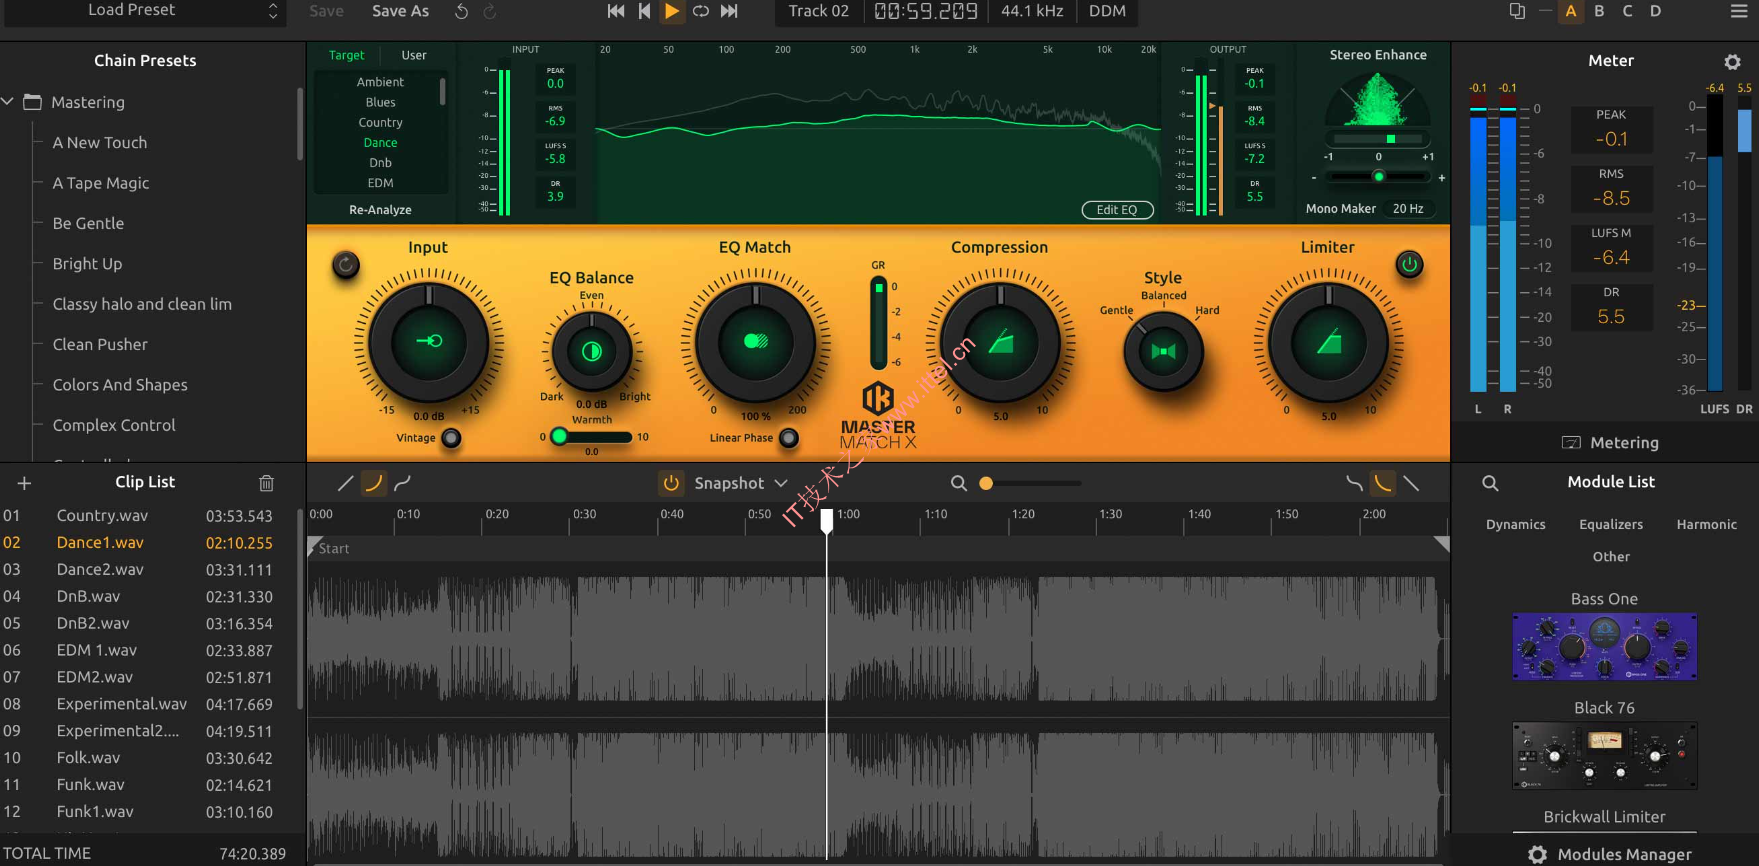Select the exponential fade-in curve

pyautogui.click(x=374, y=483)
